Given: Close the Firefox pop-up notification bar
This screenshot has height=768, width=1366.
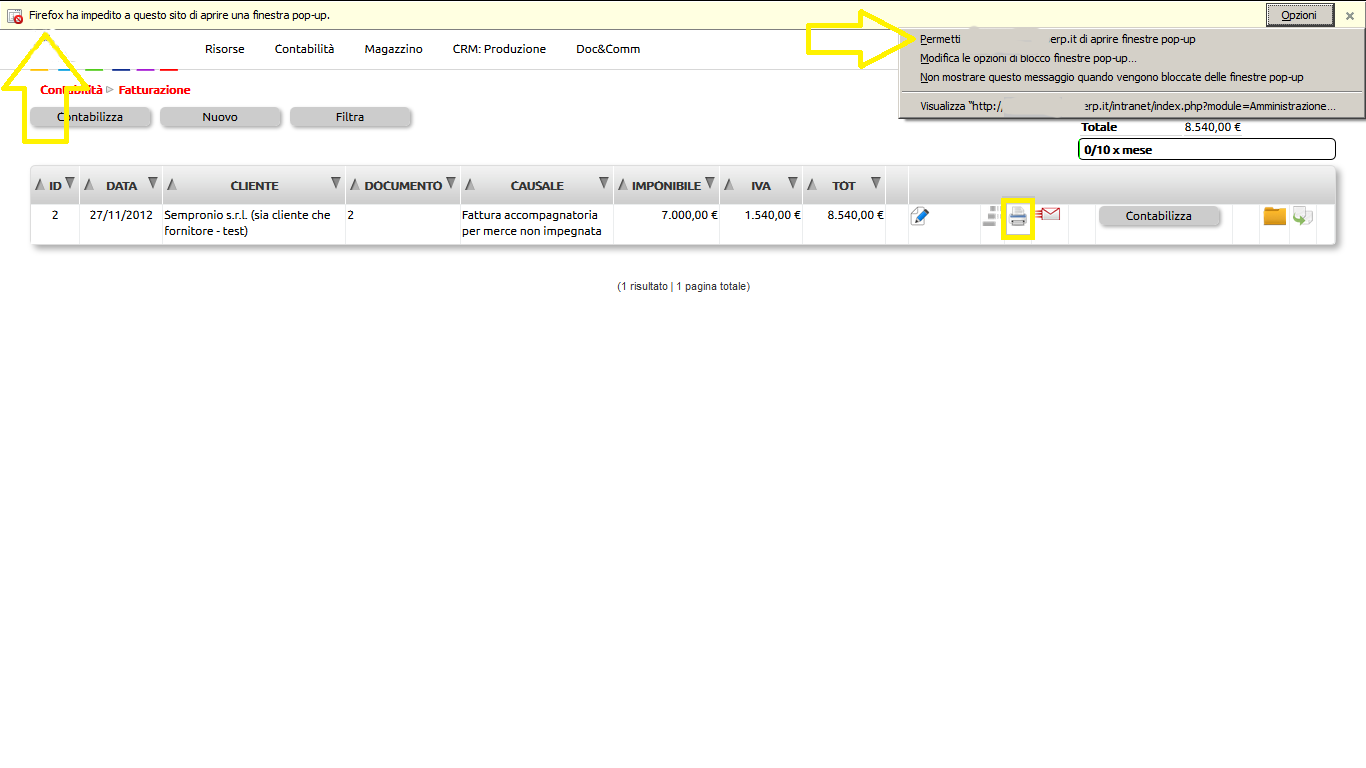Looking at the screenshot, I should click(1350, 15).
